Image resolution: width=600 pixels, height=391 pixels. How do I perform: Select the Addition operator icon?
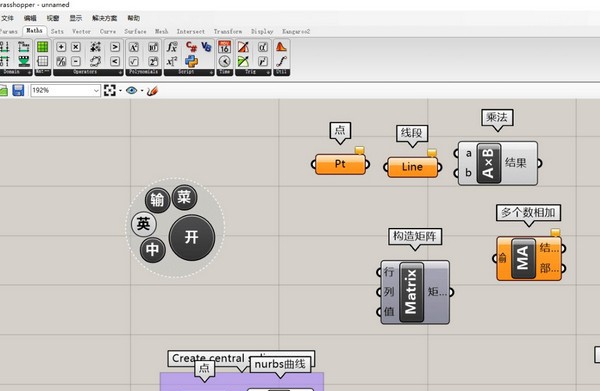coord(61,47)
